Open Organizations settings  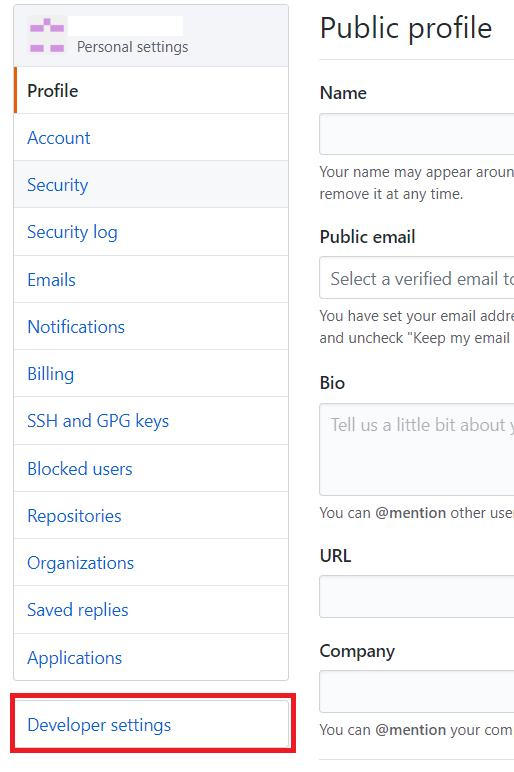[151, 563]
